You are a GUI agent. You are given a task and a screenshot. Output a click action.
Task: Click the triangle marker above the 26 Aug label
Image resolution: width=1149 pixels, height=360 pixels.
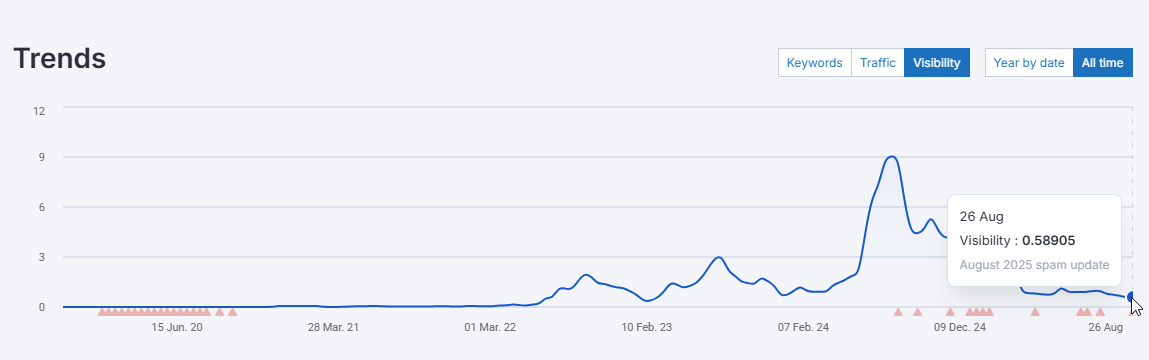point(1099,312)
